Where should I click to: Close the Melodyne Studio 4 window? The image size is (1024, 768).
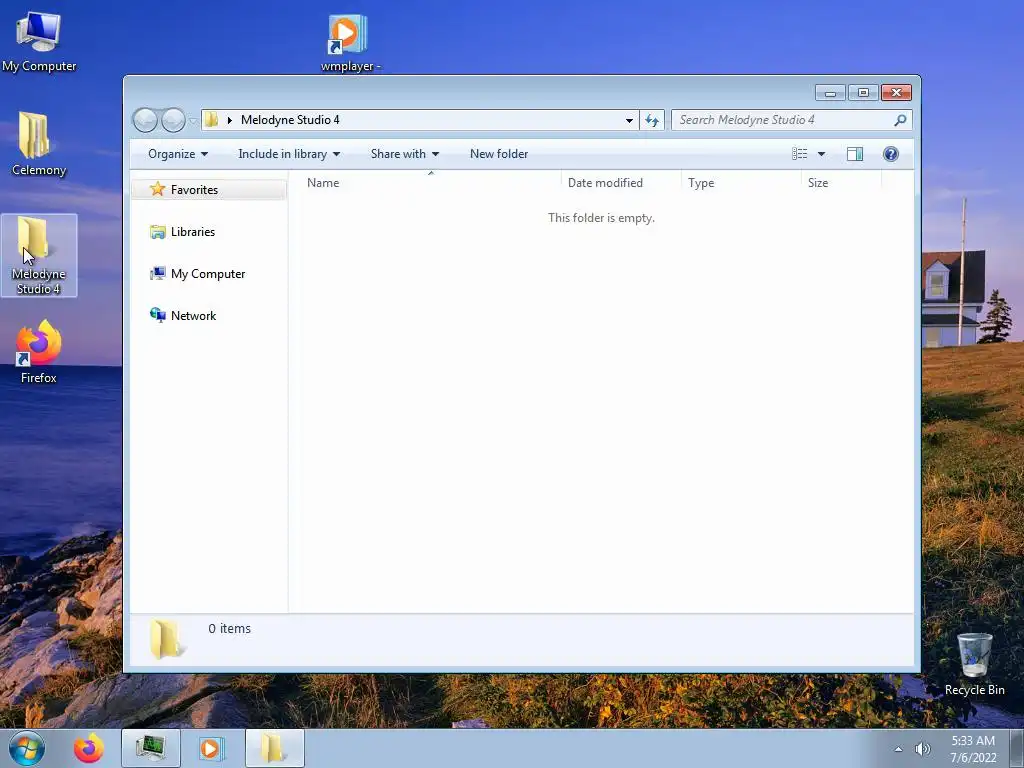pos(896,93)
